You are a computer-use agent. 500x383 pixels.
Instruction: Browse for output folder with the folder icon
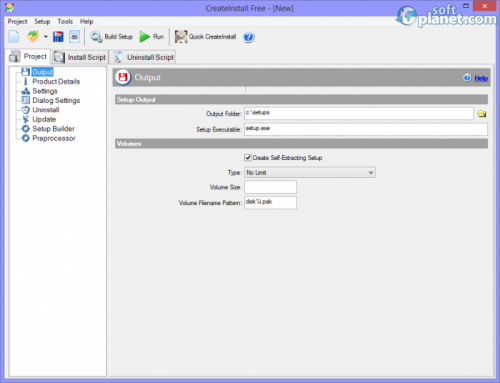(482, 114)
